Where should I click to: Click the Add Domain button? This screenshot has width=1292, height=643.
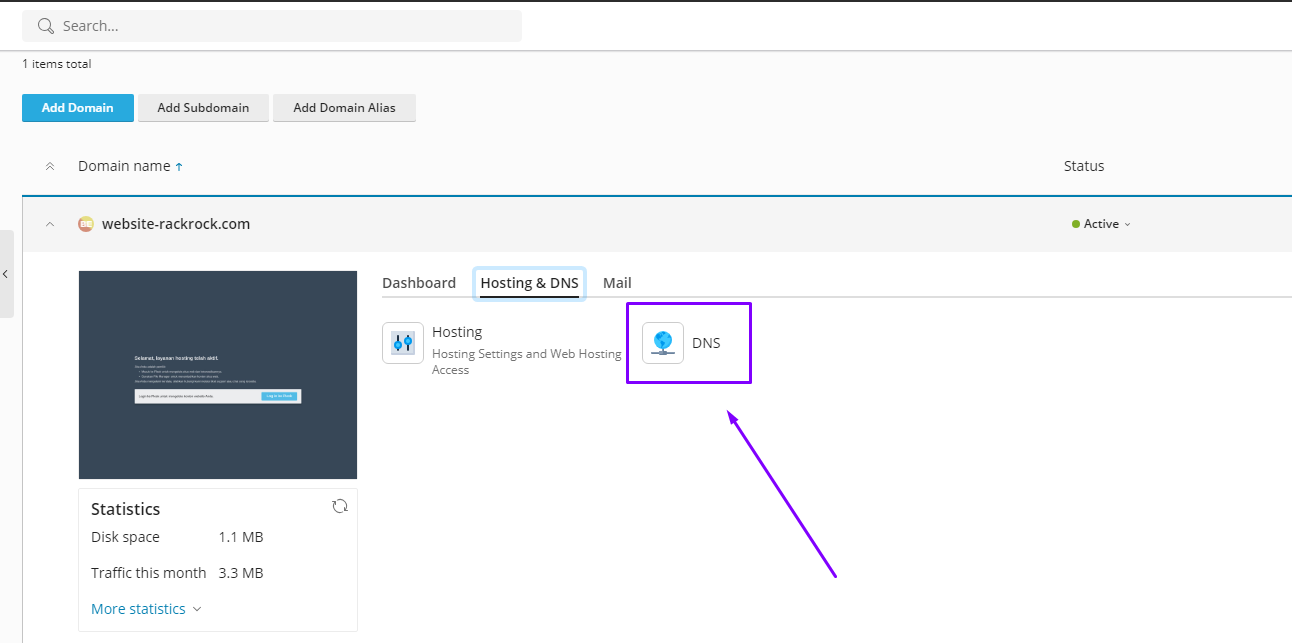click(77, 108)
